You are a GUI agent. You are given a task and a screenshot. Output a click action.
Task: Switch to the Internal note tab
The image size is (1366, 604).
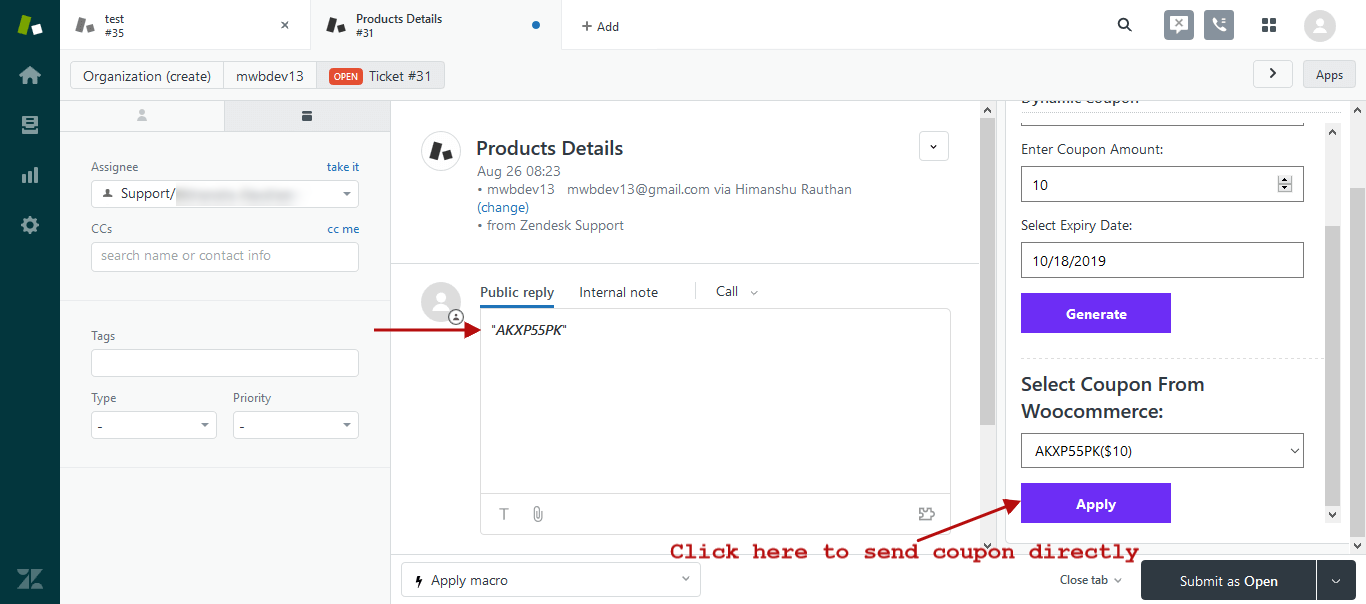618,292
